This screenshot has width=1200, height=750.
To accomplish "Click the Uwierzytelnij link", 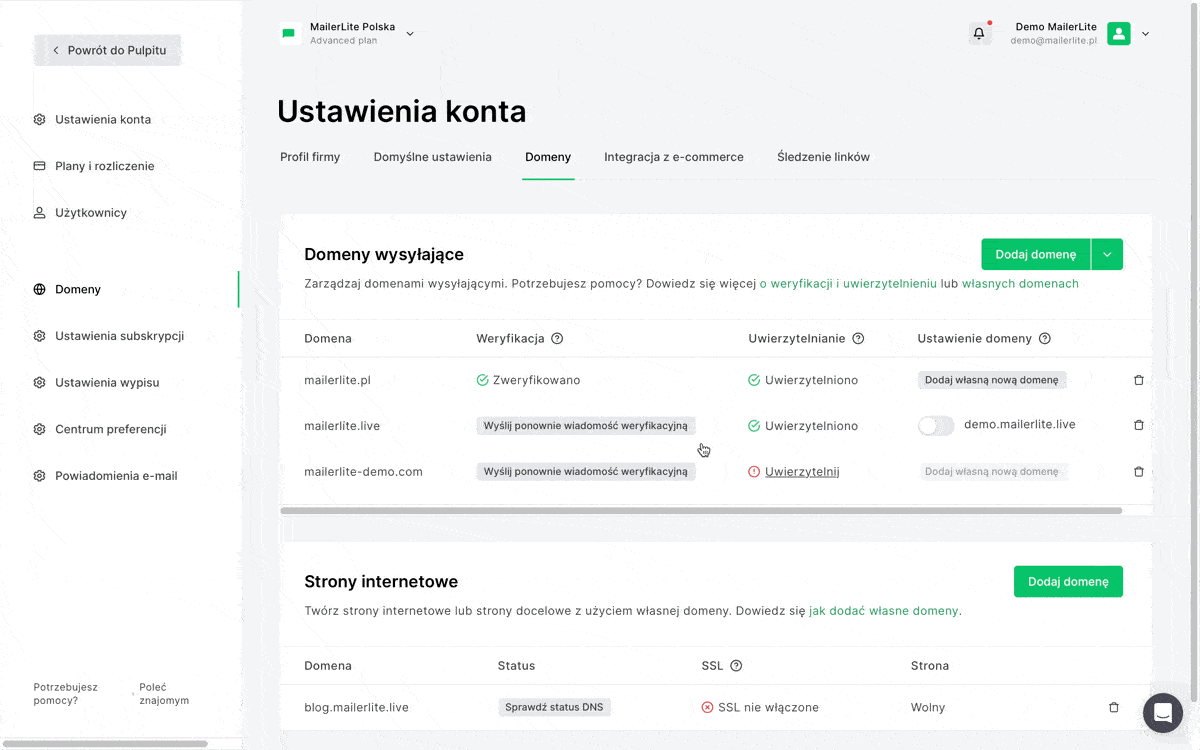I will [802, 472].
